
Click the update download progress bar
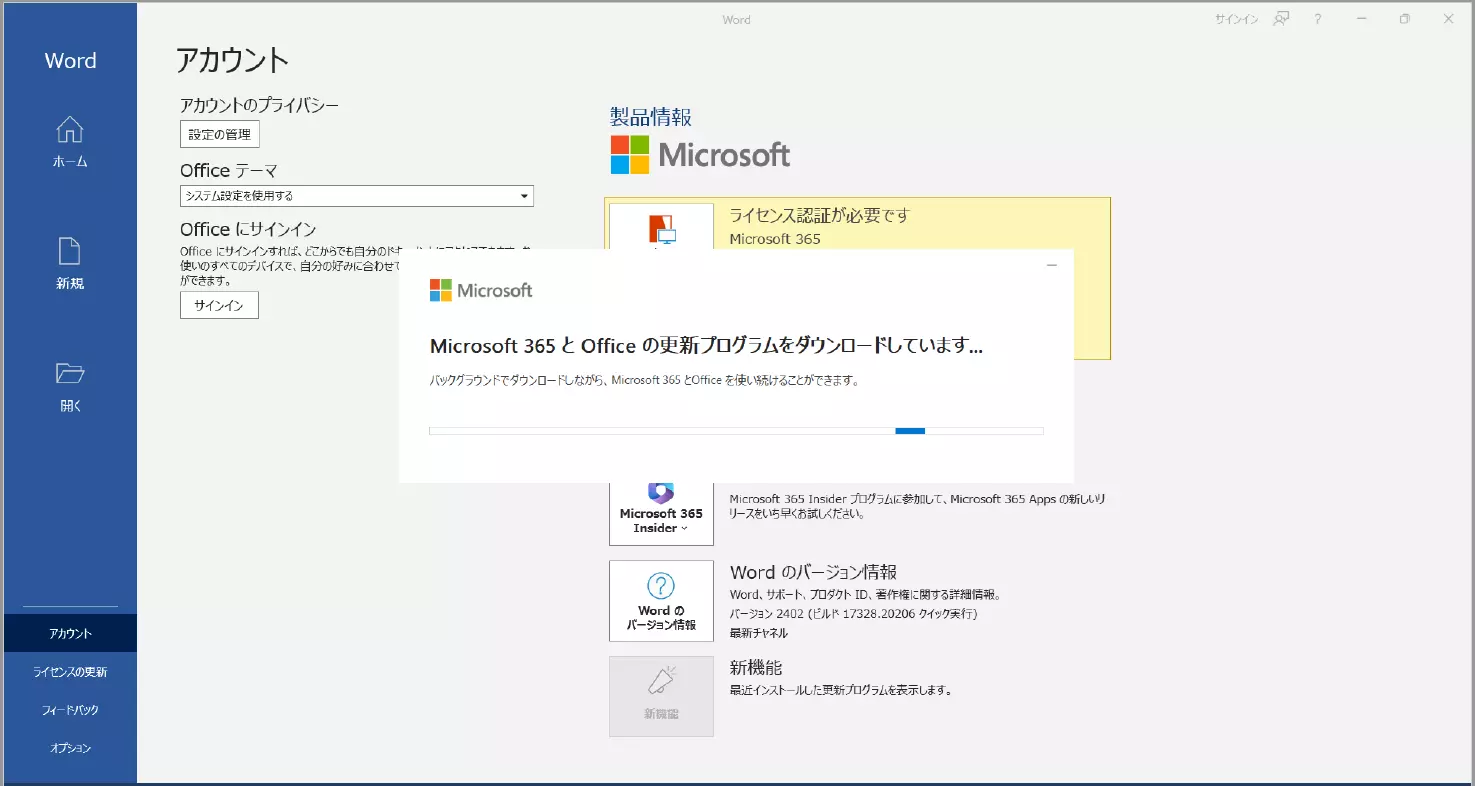(736, 431)
